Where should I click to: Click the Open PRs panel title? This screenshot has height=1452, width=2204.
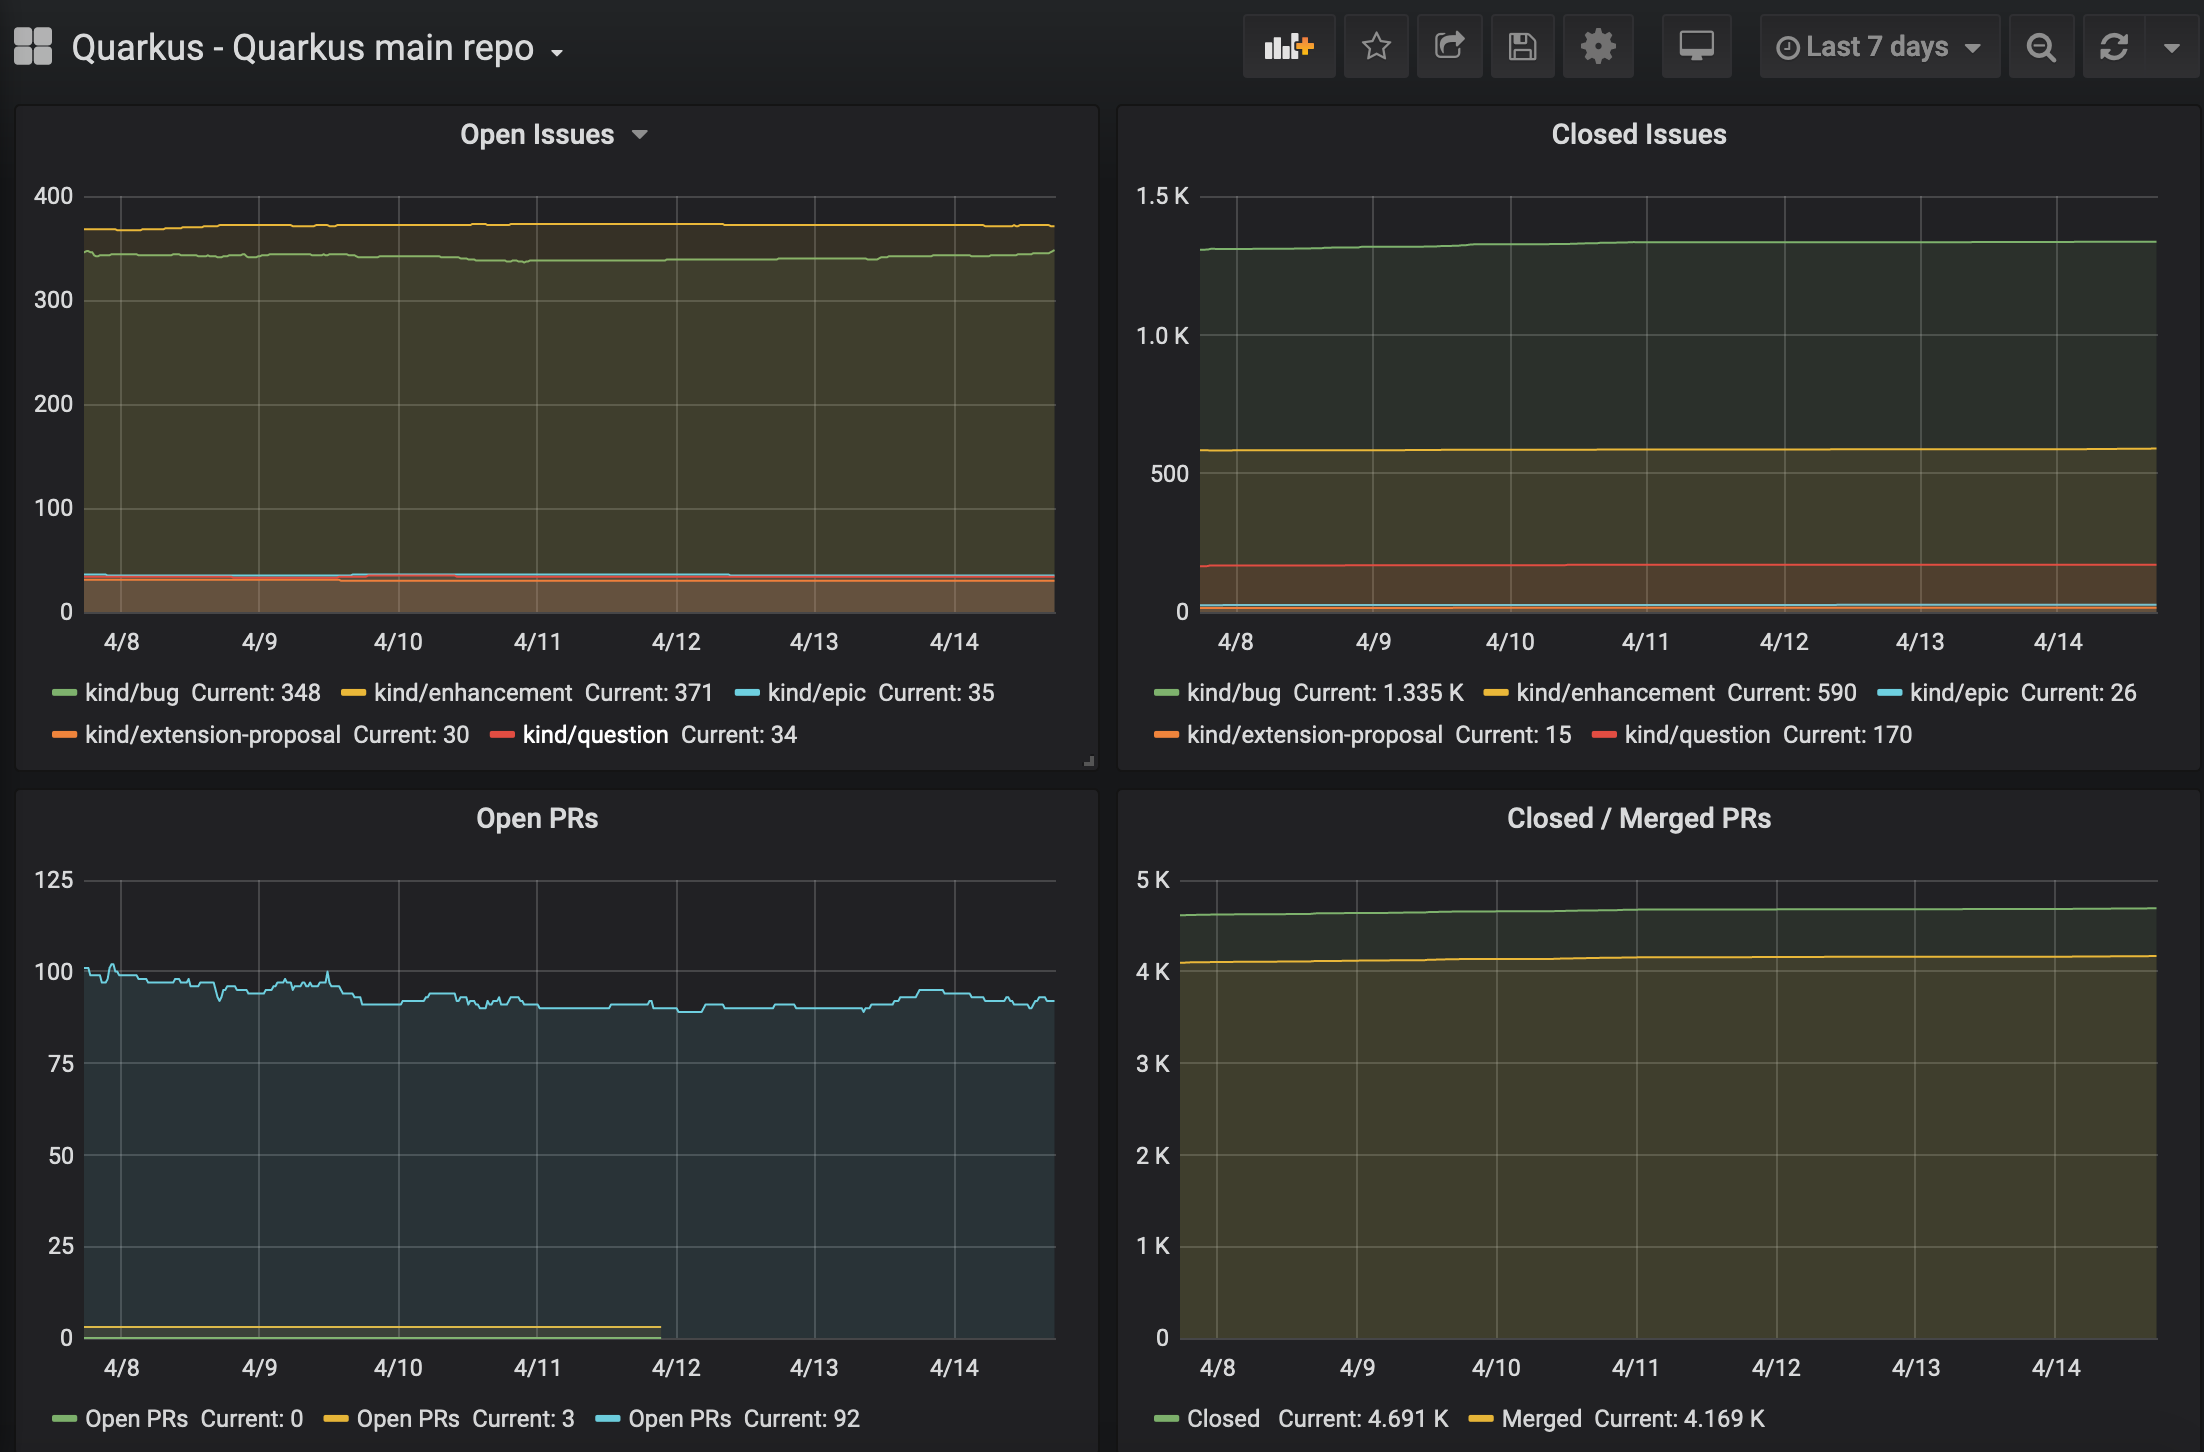537,818
